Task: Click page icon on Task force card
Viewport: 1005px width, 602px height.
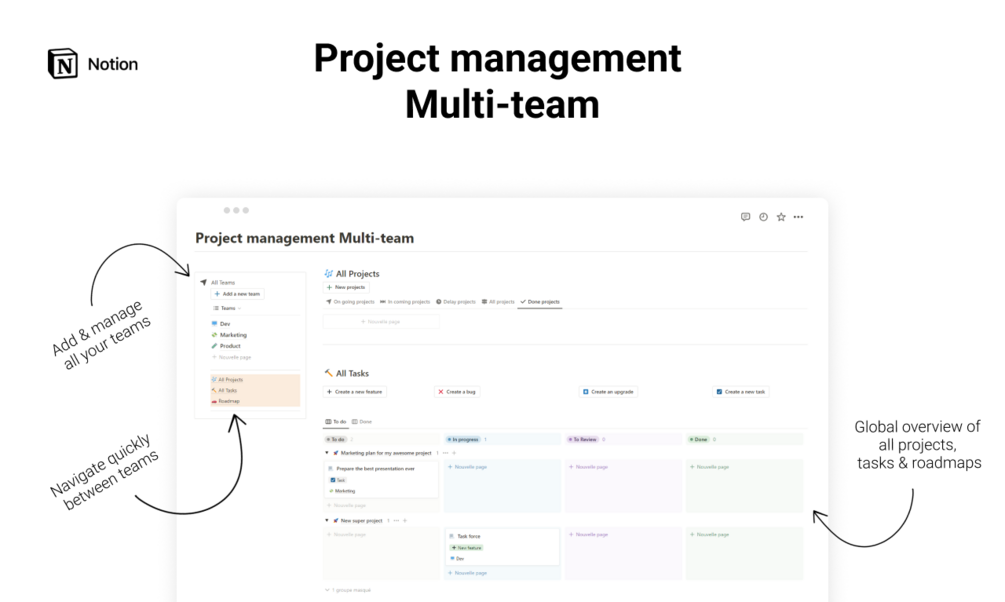Action: [452, 536]
